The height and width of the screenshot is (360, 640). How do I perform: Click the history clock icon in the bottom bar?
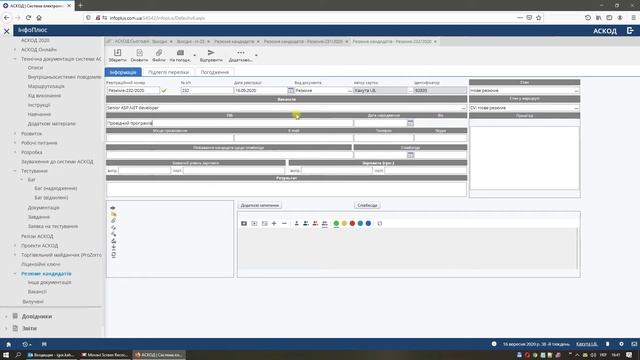[25, 344]
